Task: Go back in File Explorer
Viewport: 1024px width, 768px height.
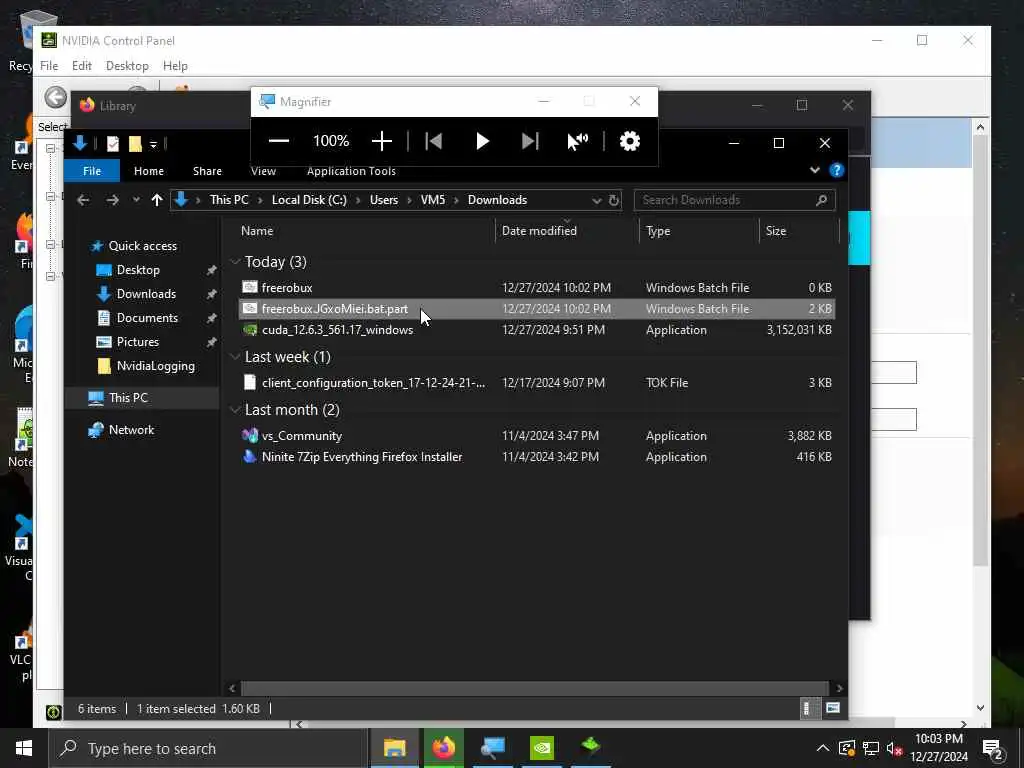Action: click(x=83, y=200)
